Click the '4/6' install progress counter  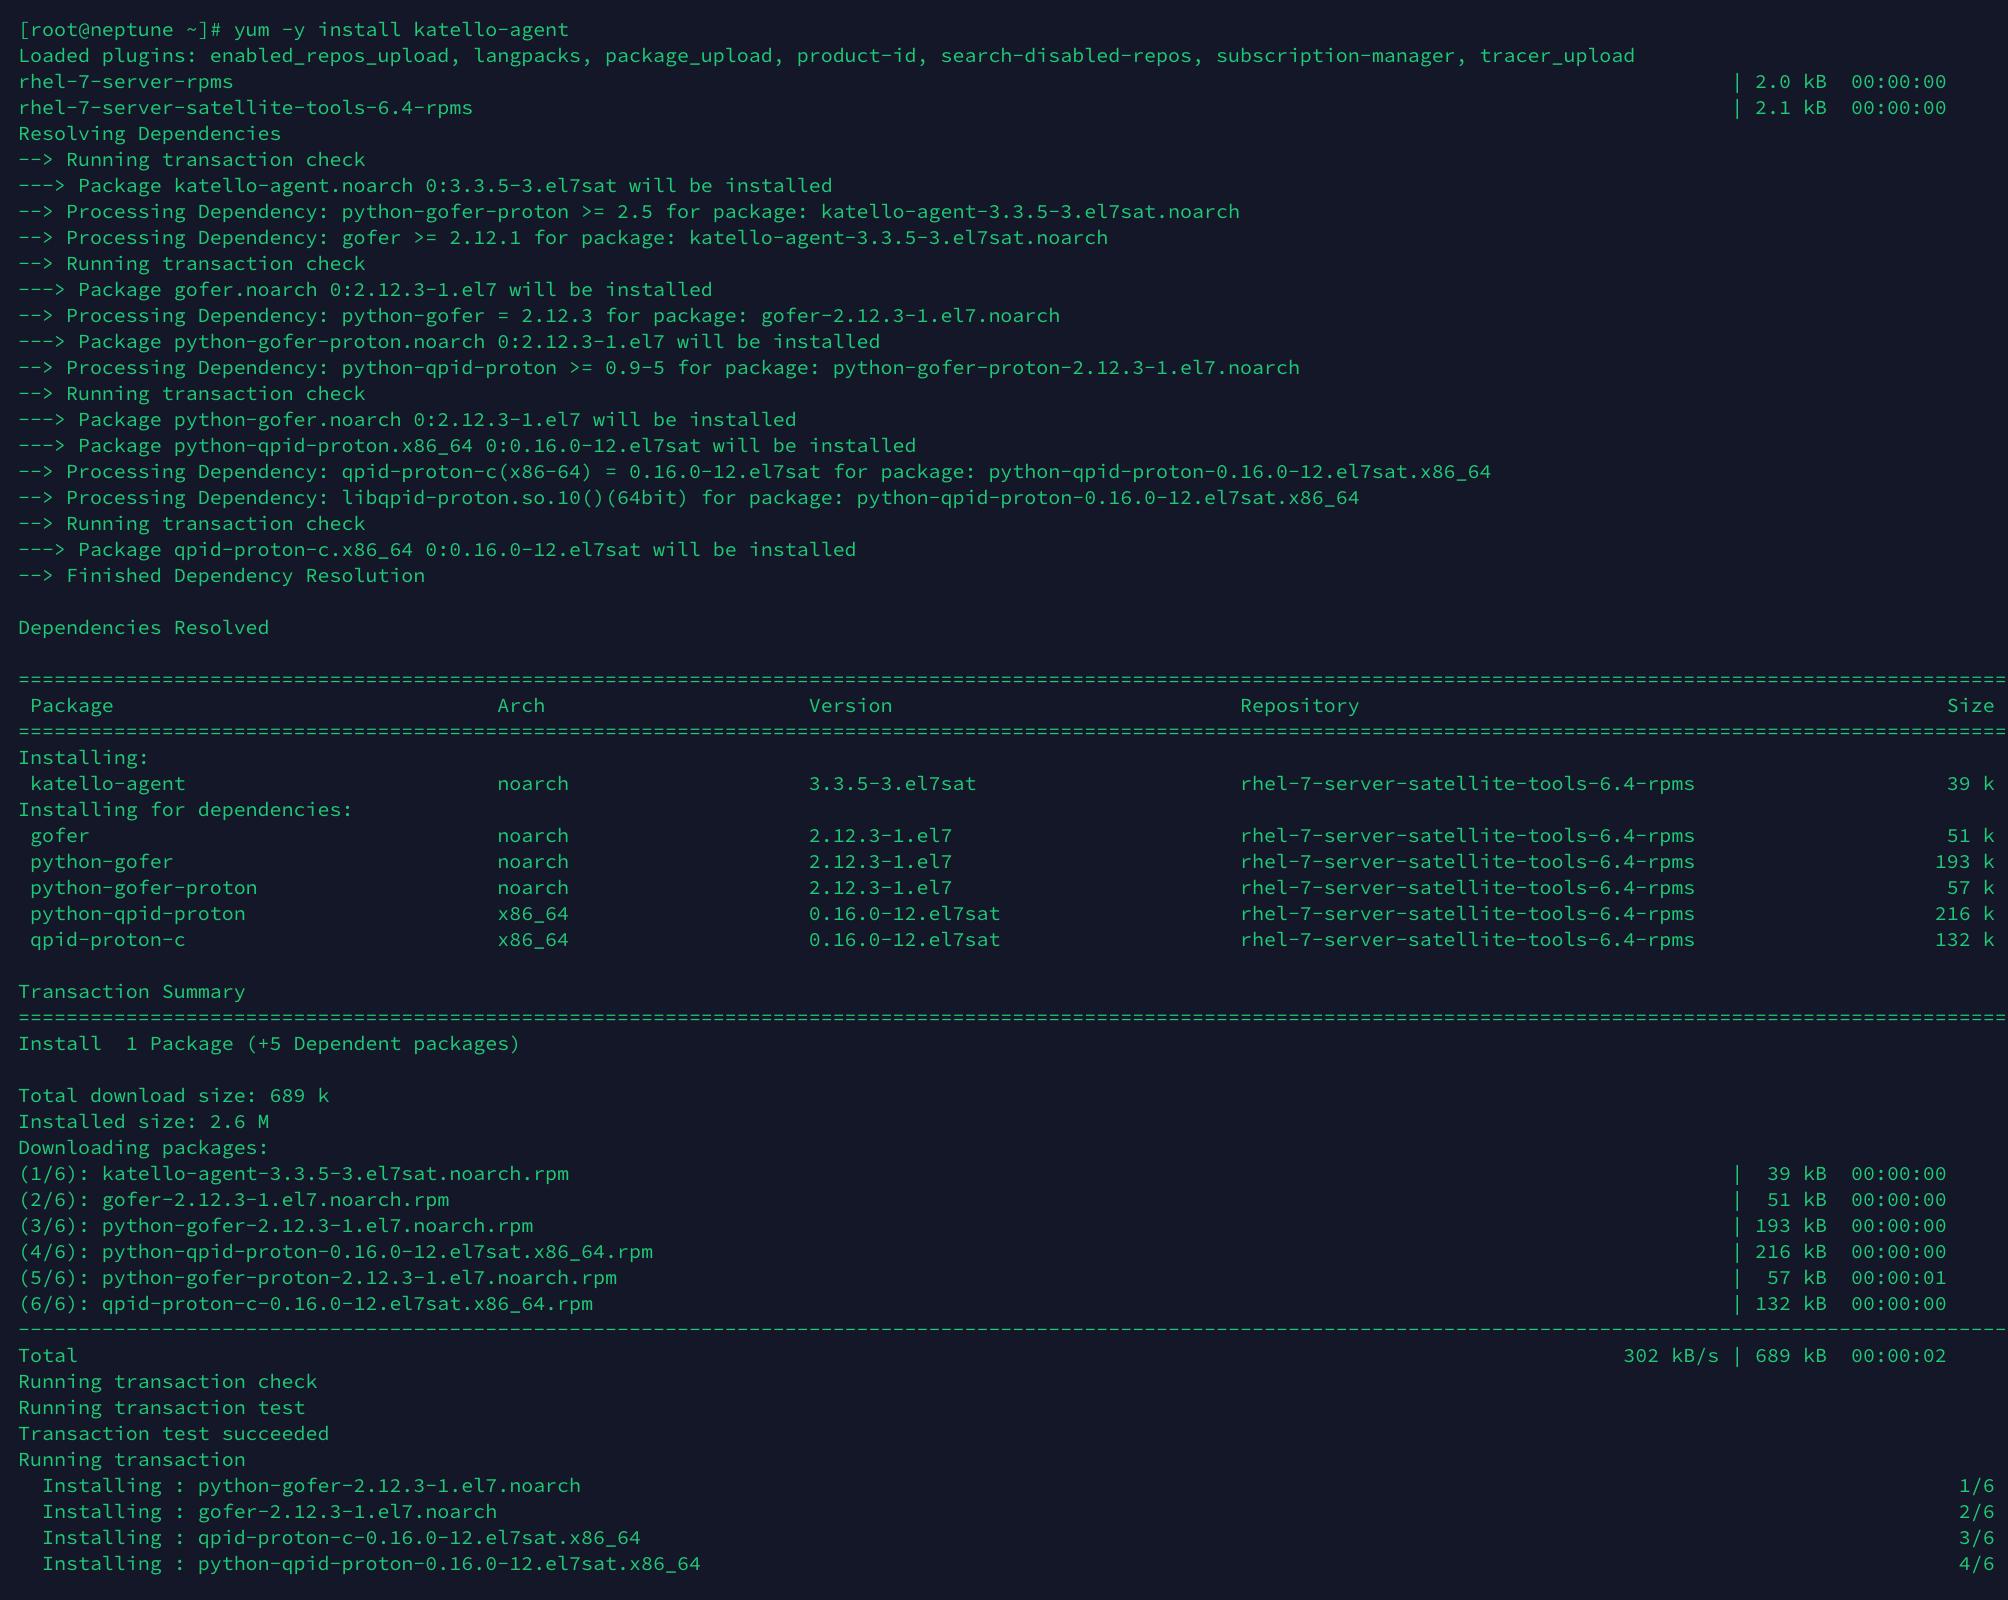(1976, 1564)
